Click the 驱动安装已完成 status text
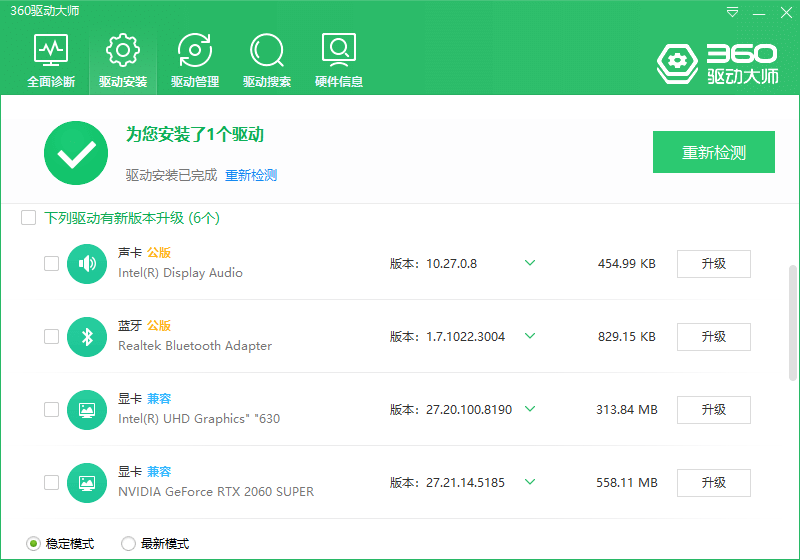 (171, 175)
